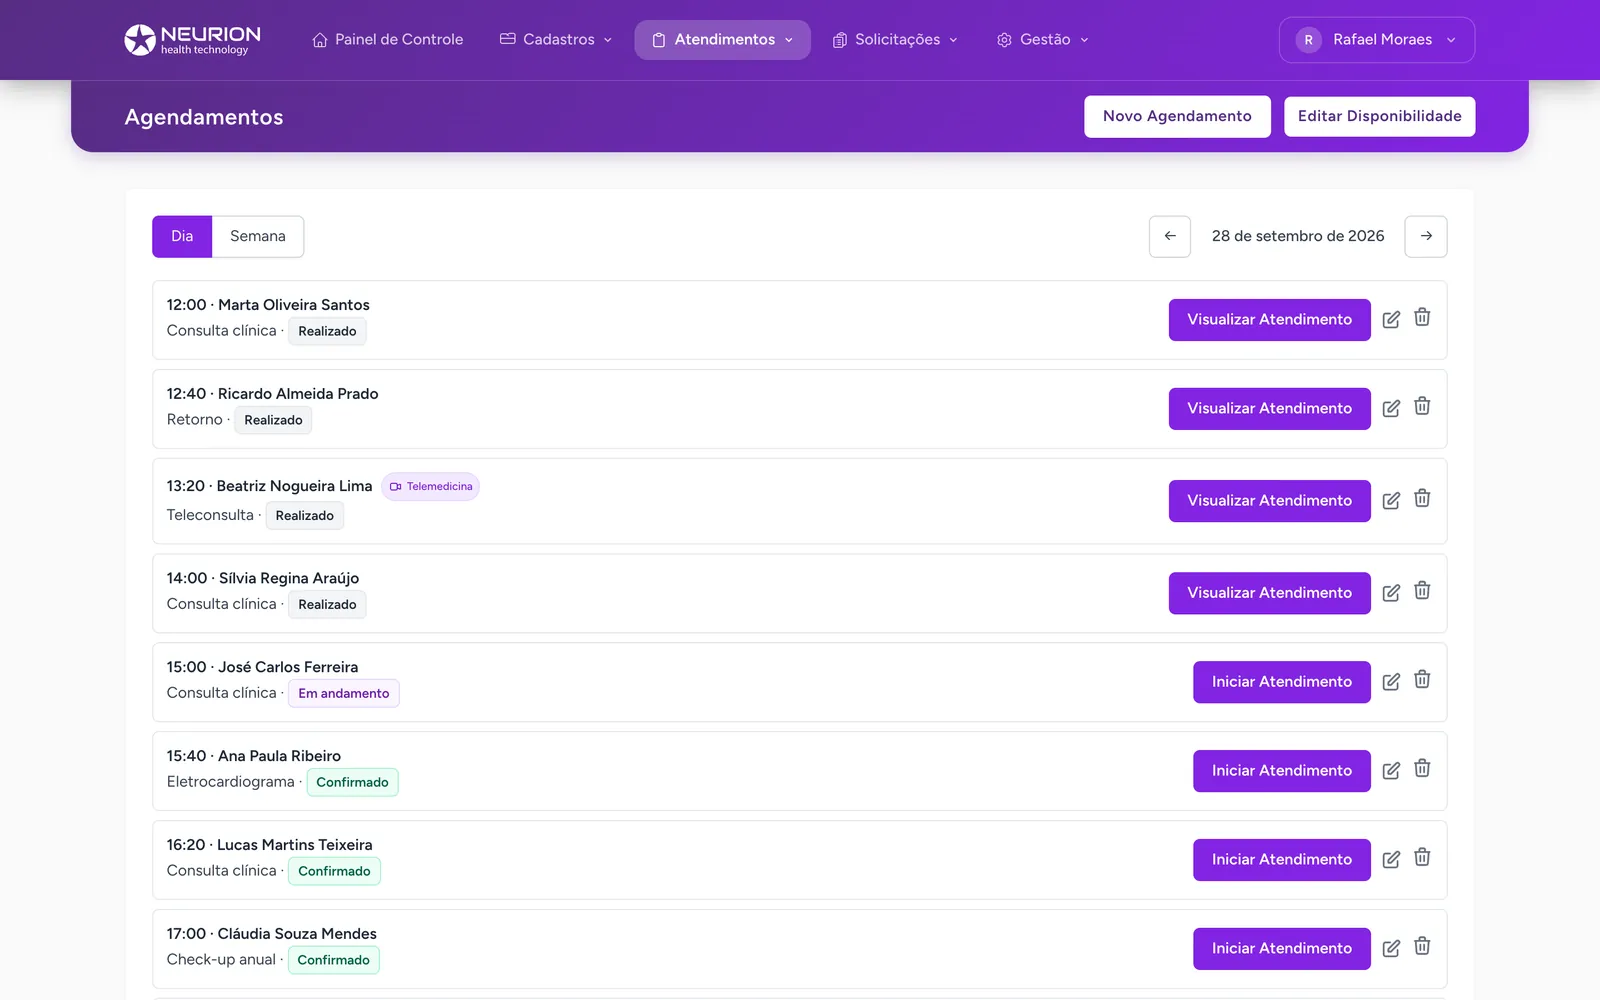Select Dia view toggle

coord(182,236)
